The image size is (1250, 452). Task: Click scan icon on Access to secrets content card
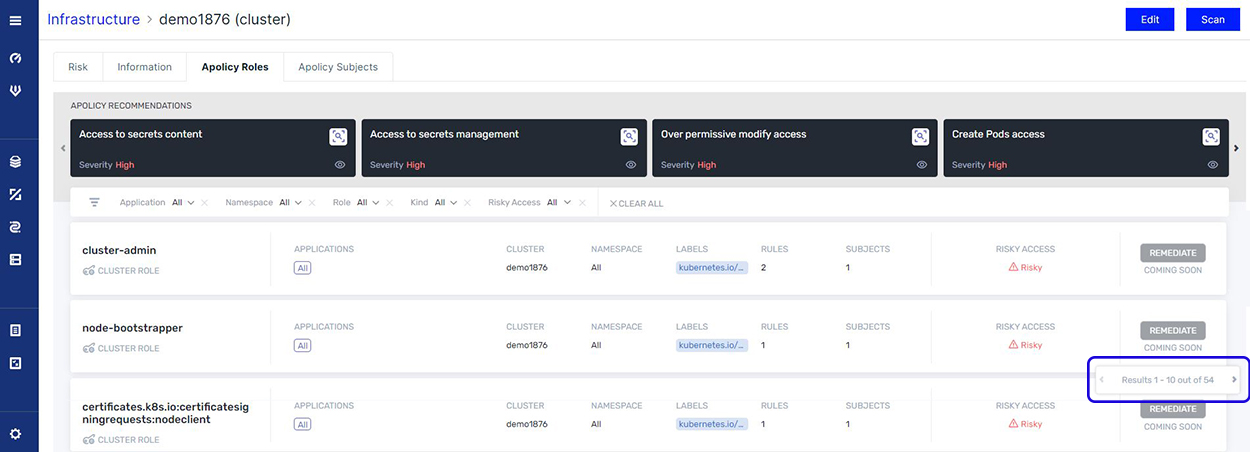(x=338, y=137)
